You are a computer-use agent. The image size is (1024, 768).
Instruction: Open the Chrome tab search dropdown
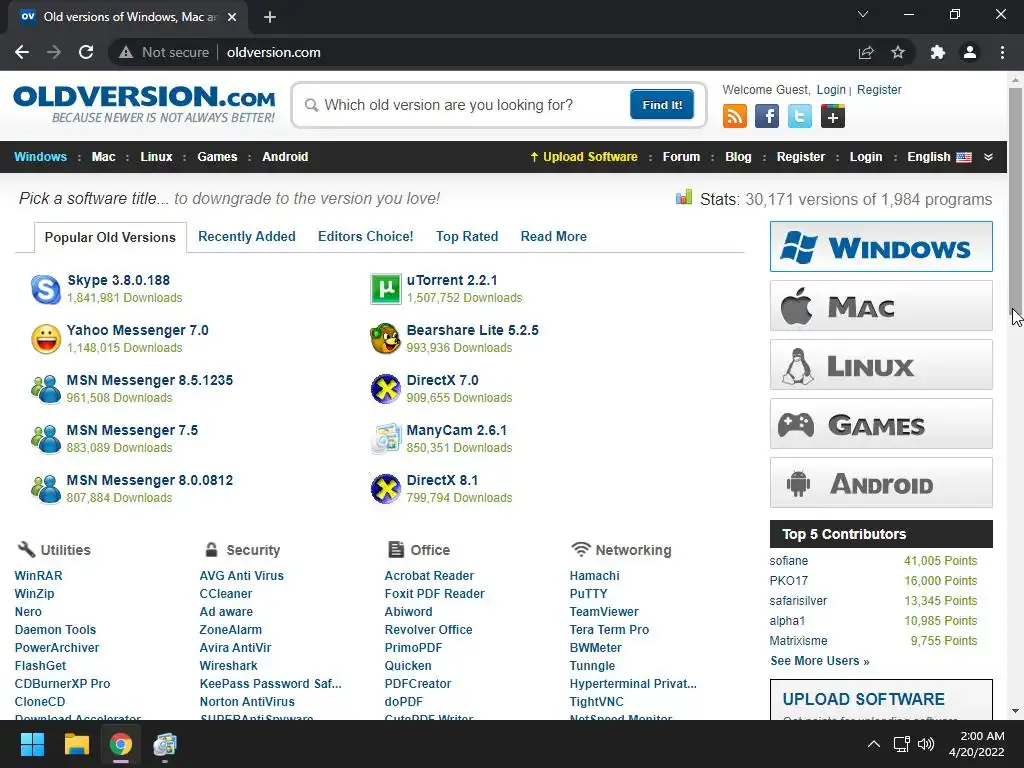863,14
